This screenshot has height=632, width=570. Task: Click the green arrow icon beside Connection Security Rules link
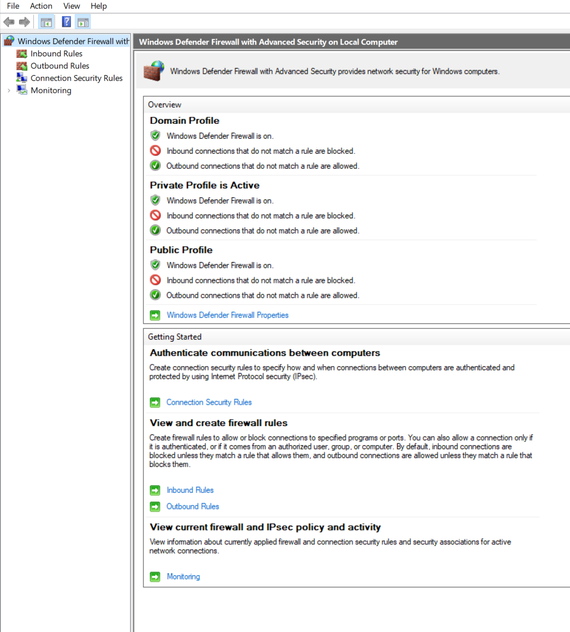[x=155, y=402]
